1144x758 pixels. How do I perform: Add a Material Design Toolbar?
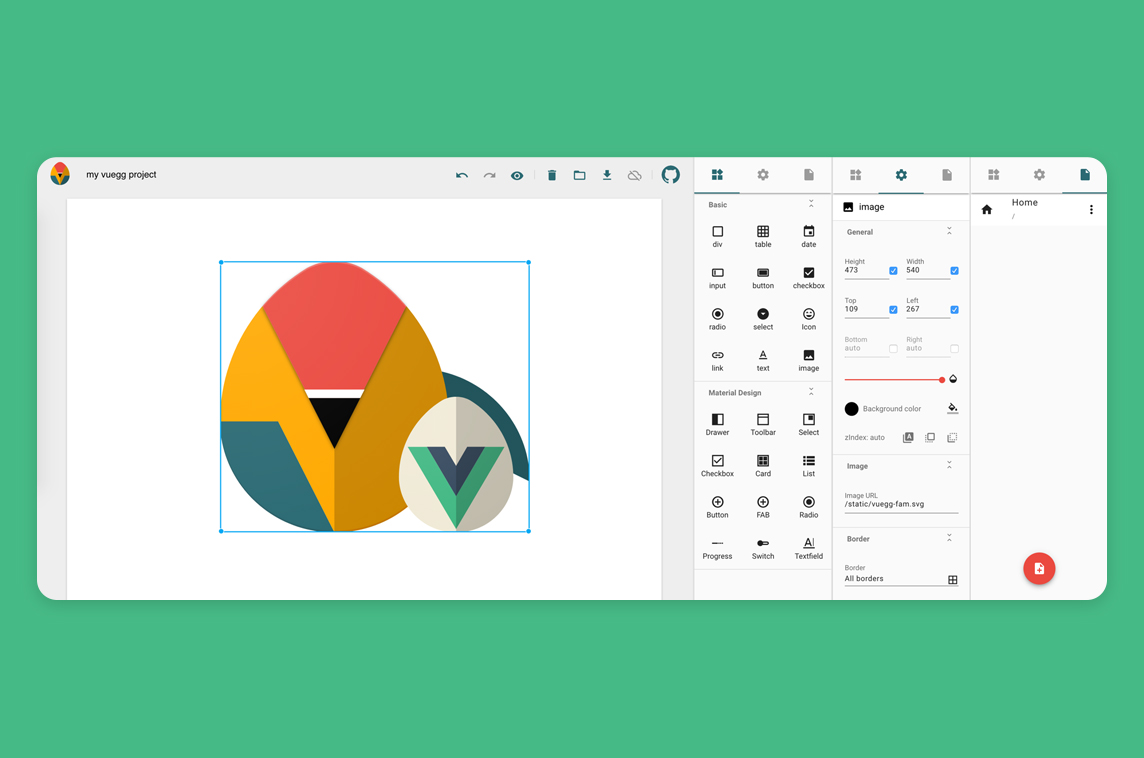(762, 425)
